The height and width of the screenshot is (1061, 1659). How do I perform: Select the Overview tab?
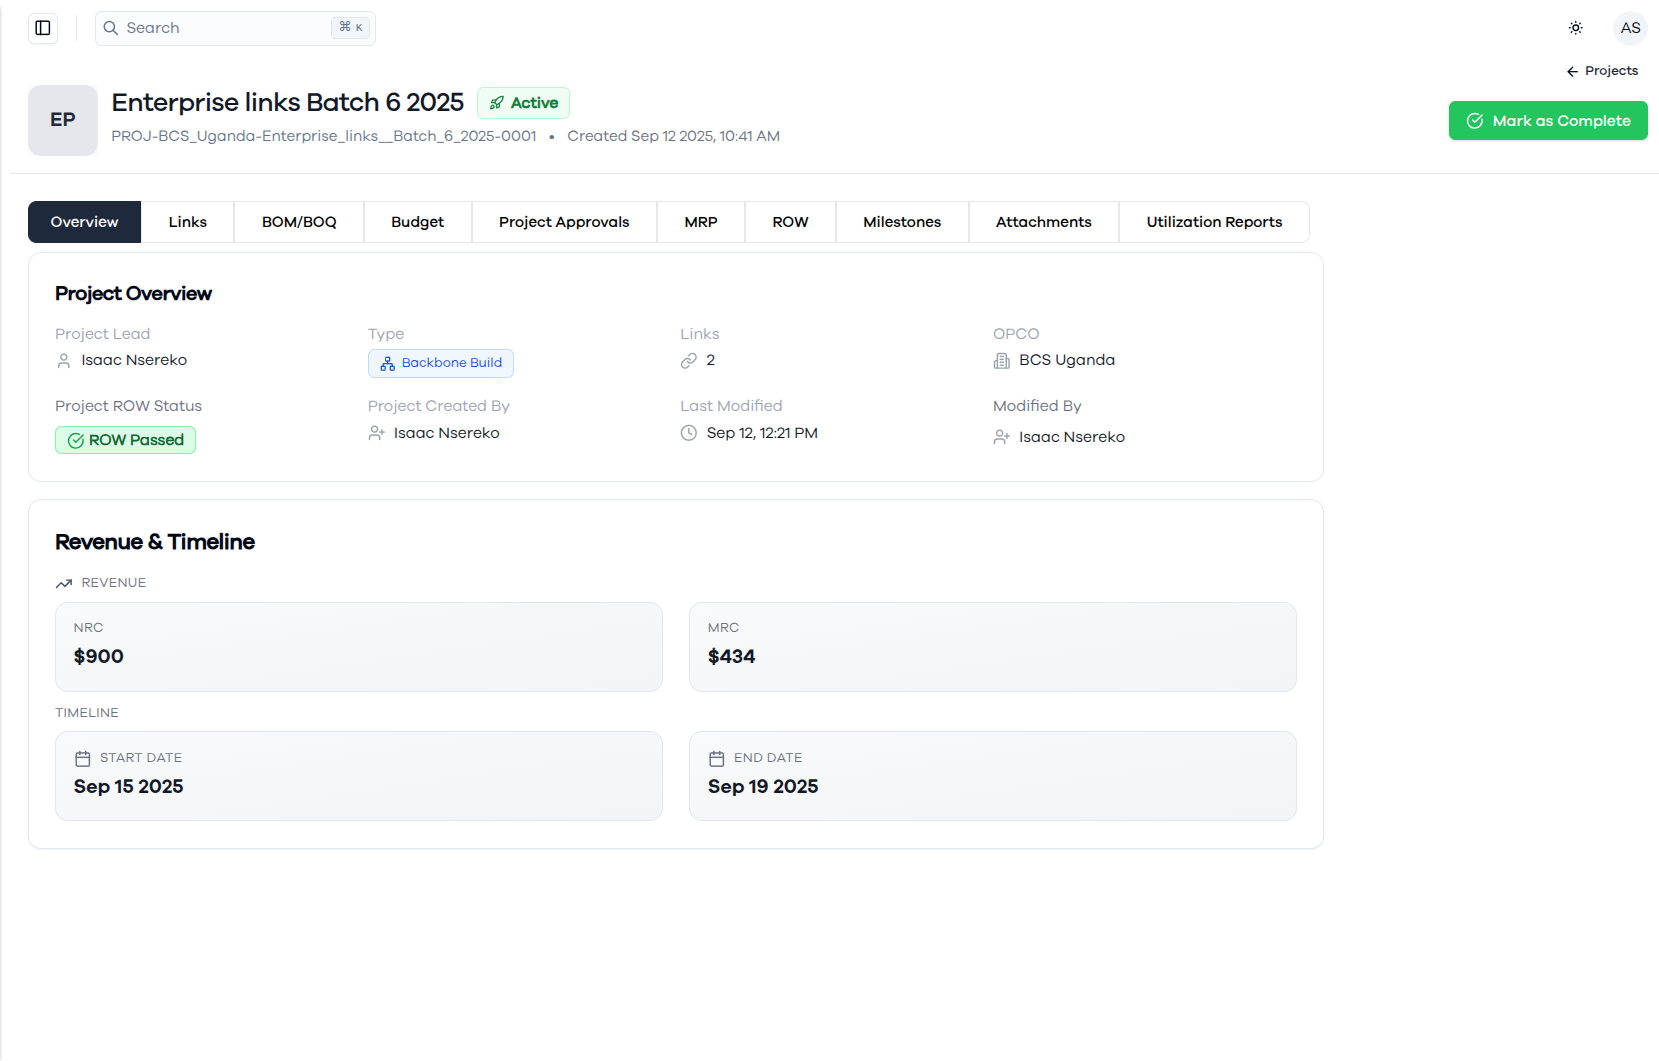click(x=85, y=222)
